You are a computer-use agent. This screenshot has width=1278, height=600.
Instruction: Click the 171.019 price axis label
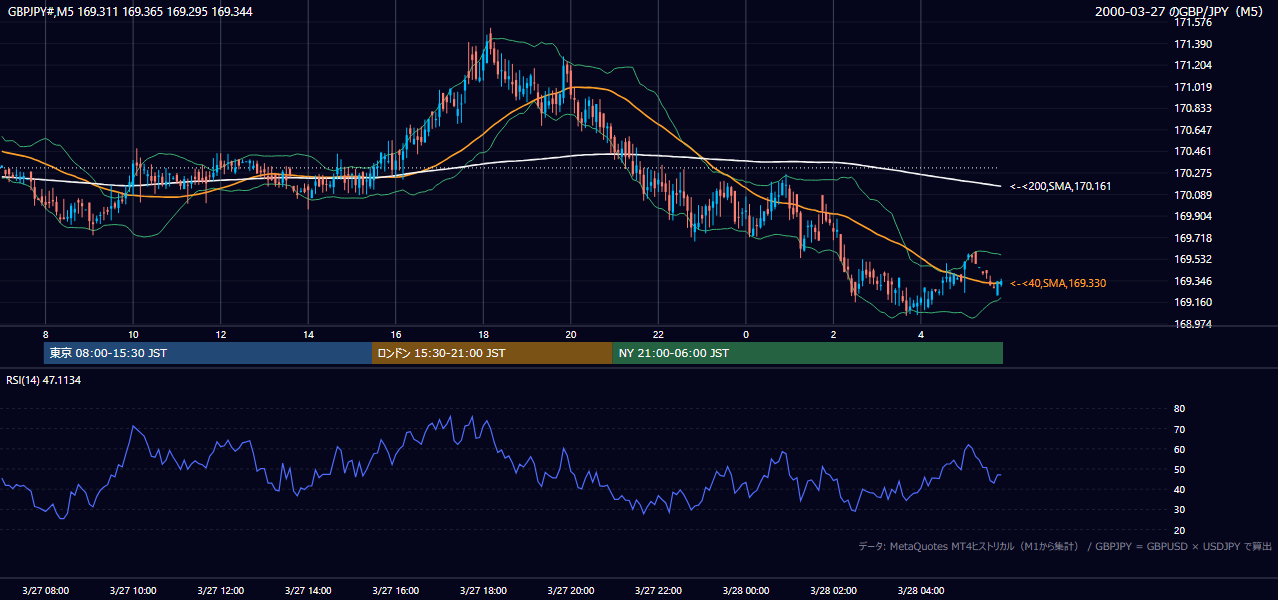click(1193, 87)
